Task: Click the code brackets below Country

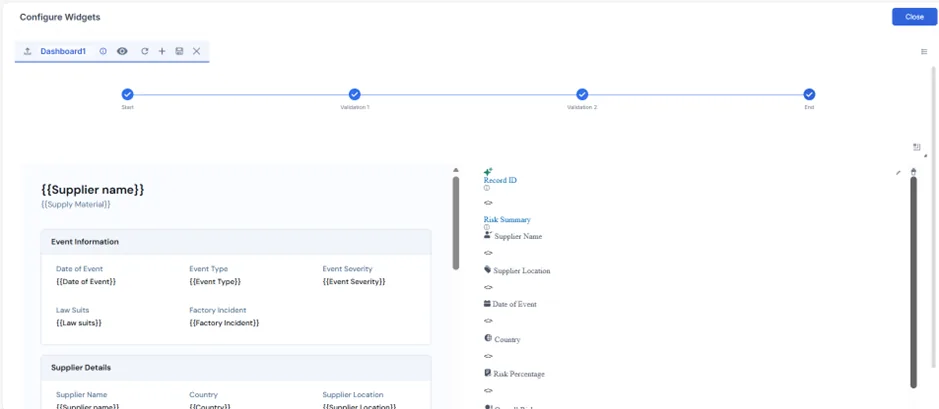Action: (x=488, y=356)
